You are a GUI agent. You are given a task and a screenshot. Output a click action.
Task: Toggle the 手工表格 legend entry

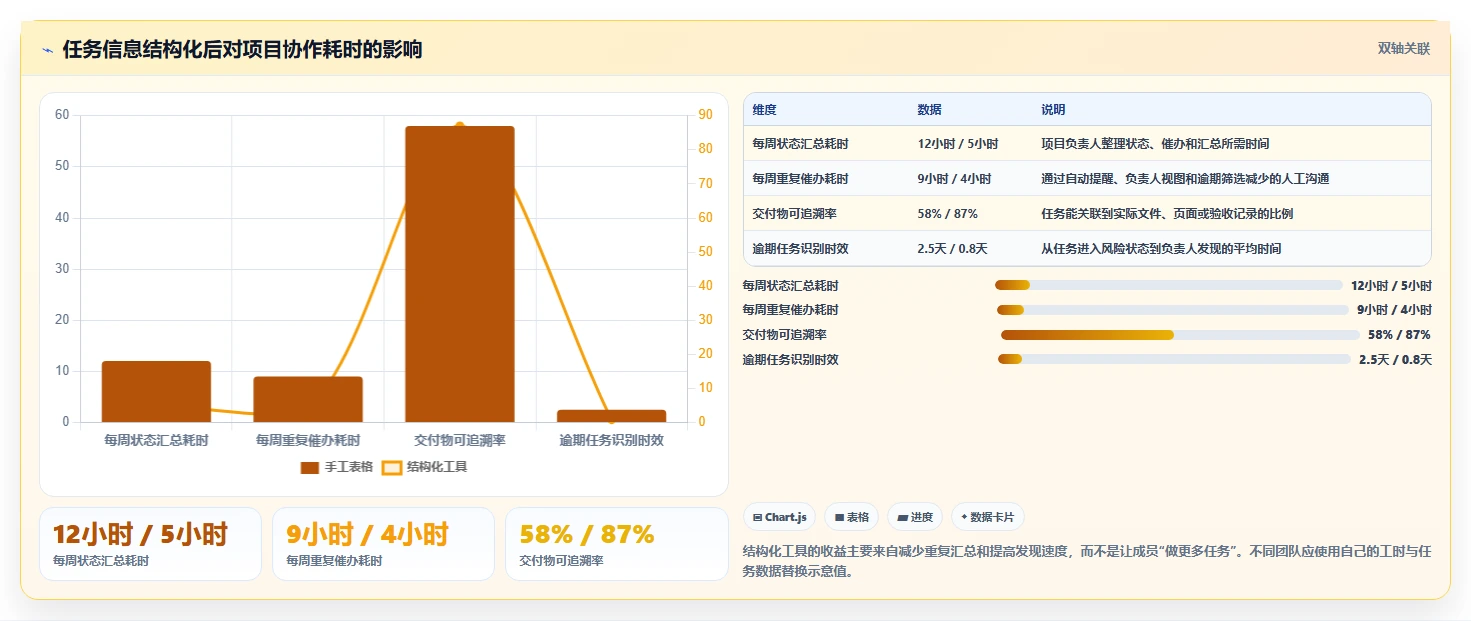337,467
